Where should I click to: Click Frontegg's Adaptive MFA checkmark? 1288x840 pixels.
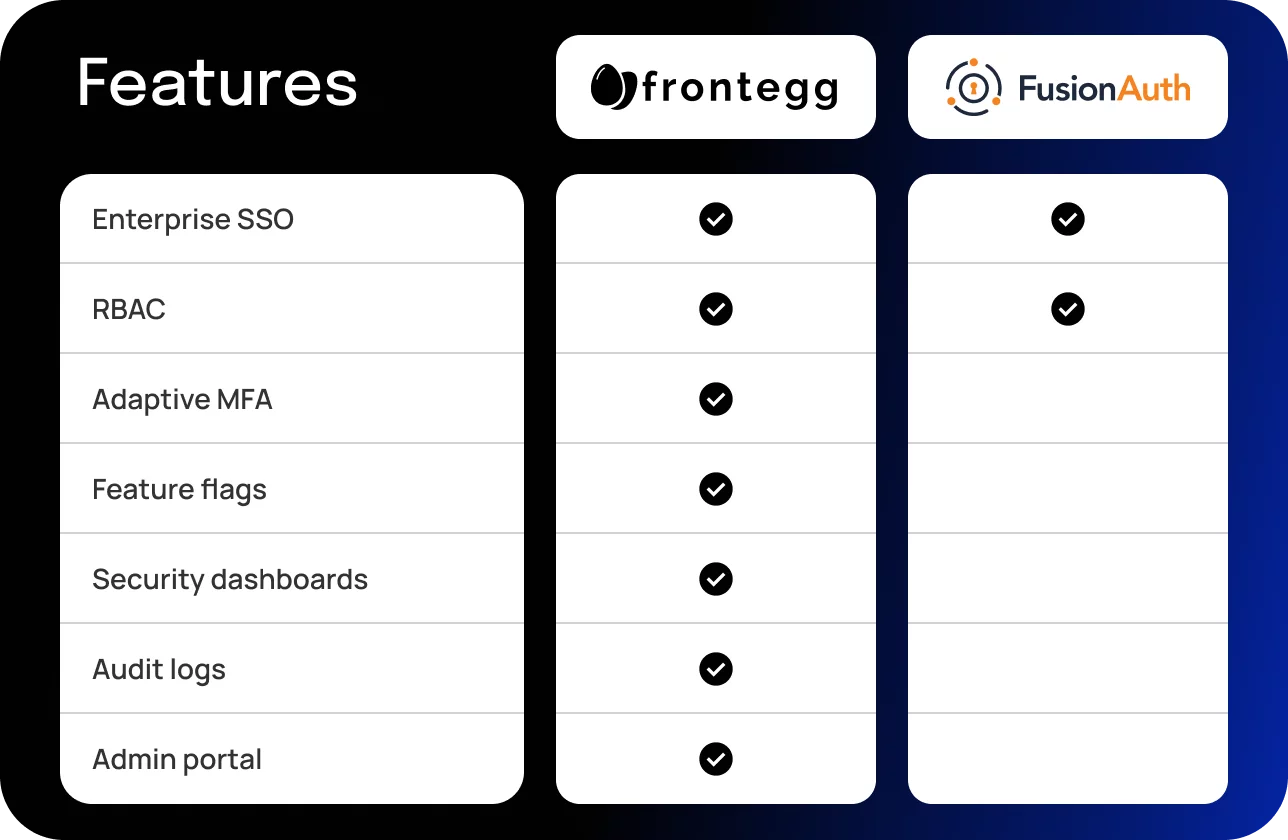coord(716,399)
